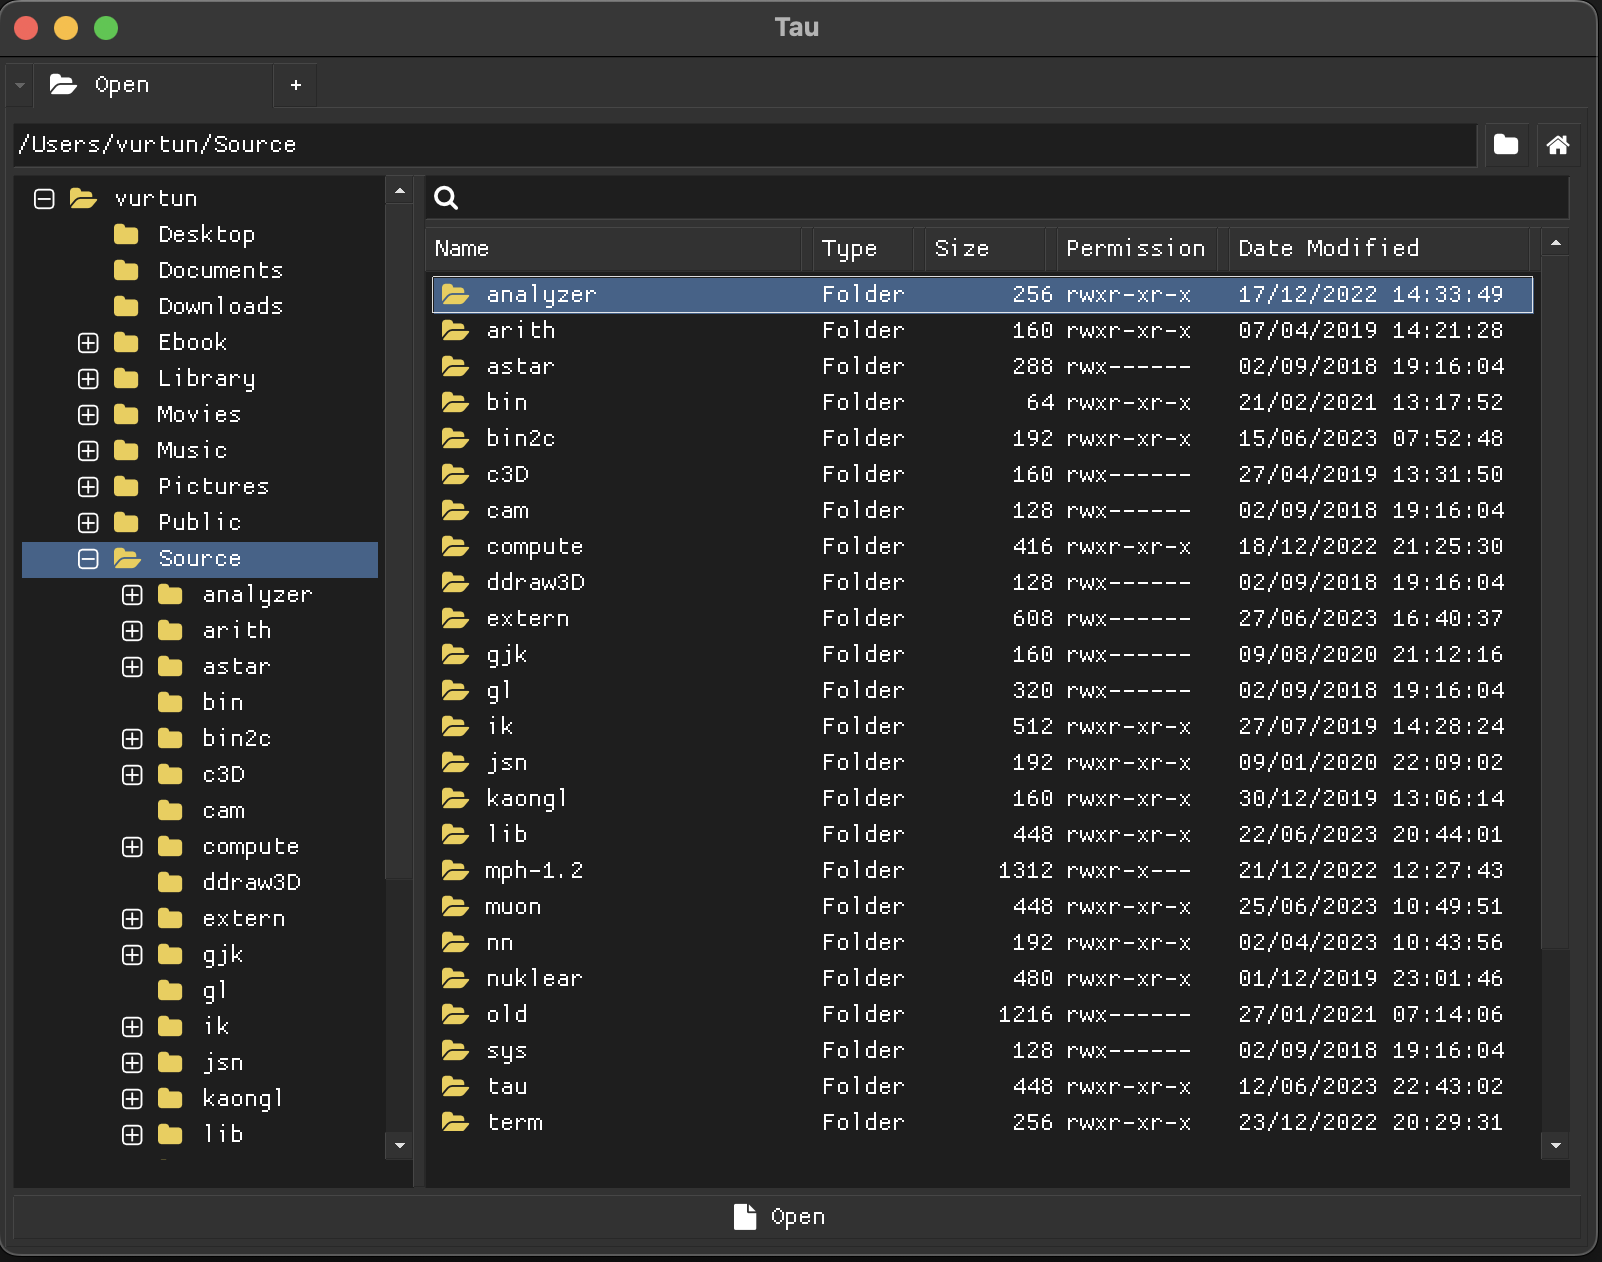Collapse the Source tree node

coord(87,559)
